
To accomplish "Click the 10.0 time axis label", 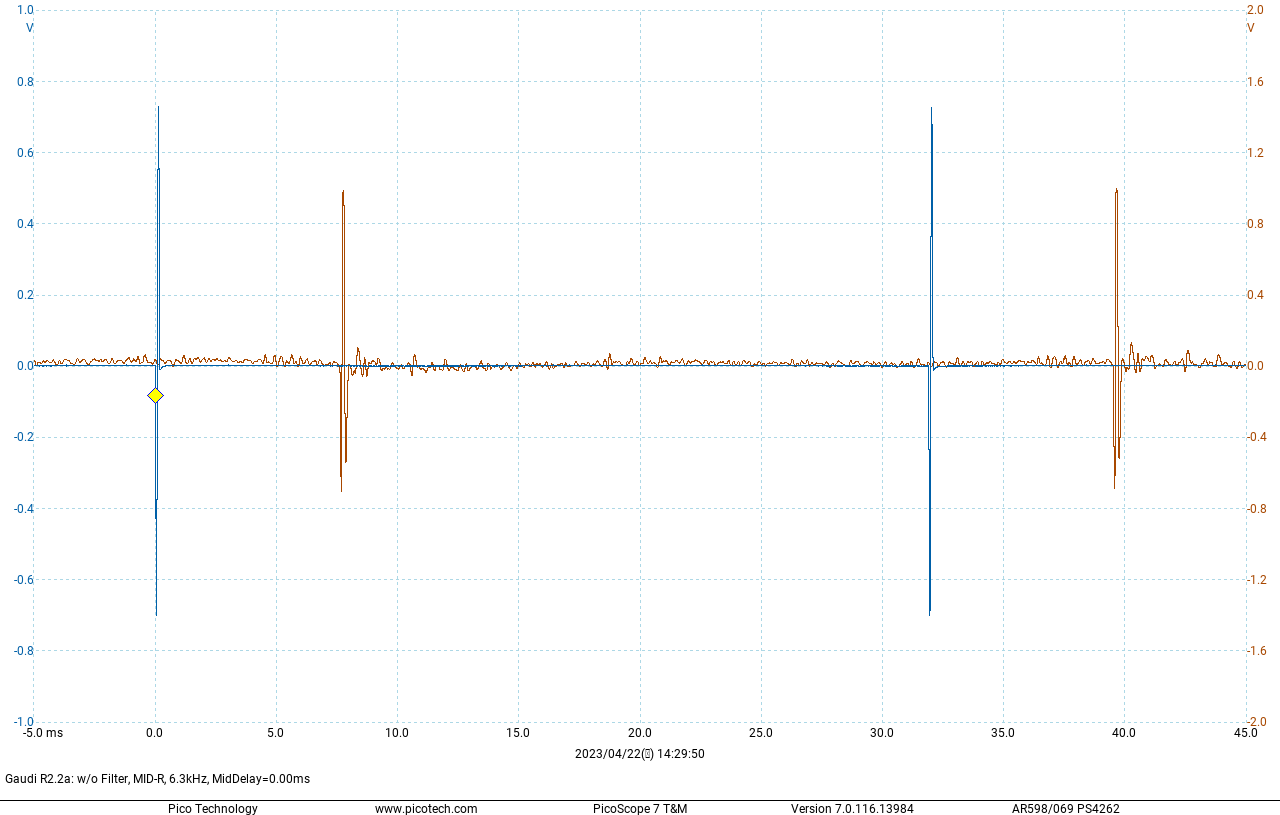I will (x=397, y=733).
